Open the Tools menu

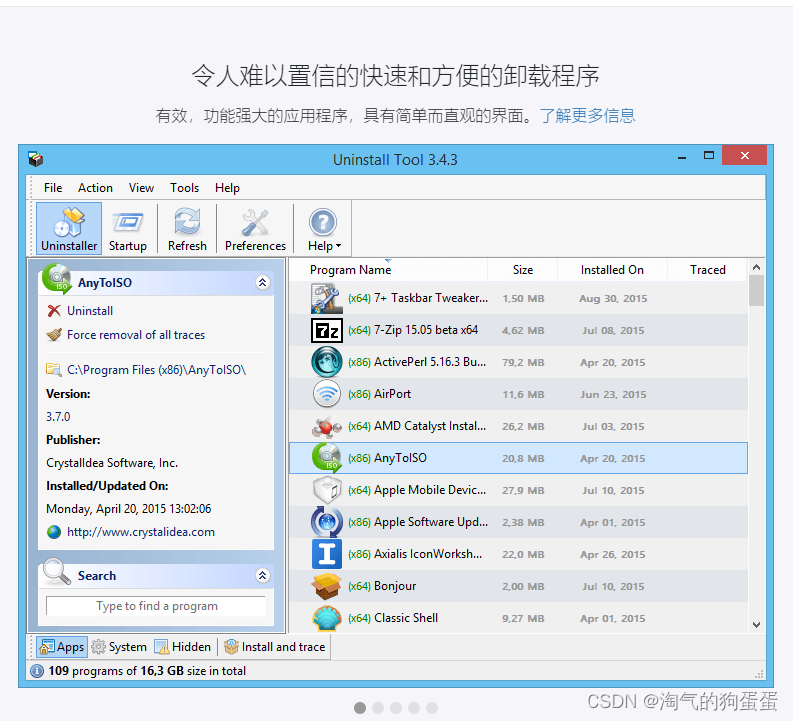click(184, 188)
